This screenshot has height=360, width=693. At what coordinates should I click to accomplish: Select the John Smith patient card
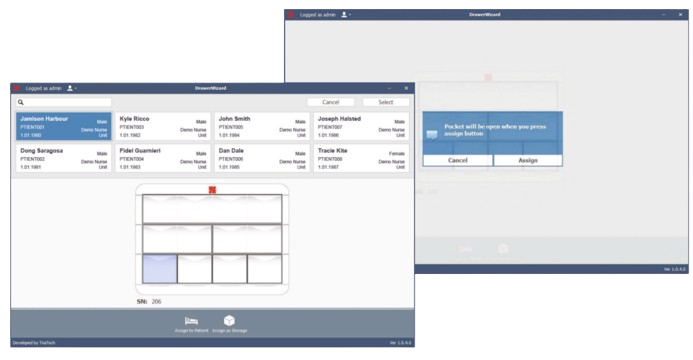pos(262,126)
